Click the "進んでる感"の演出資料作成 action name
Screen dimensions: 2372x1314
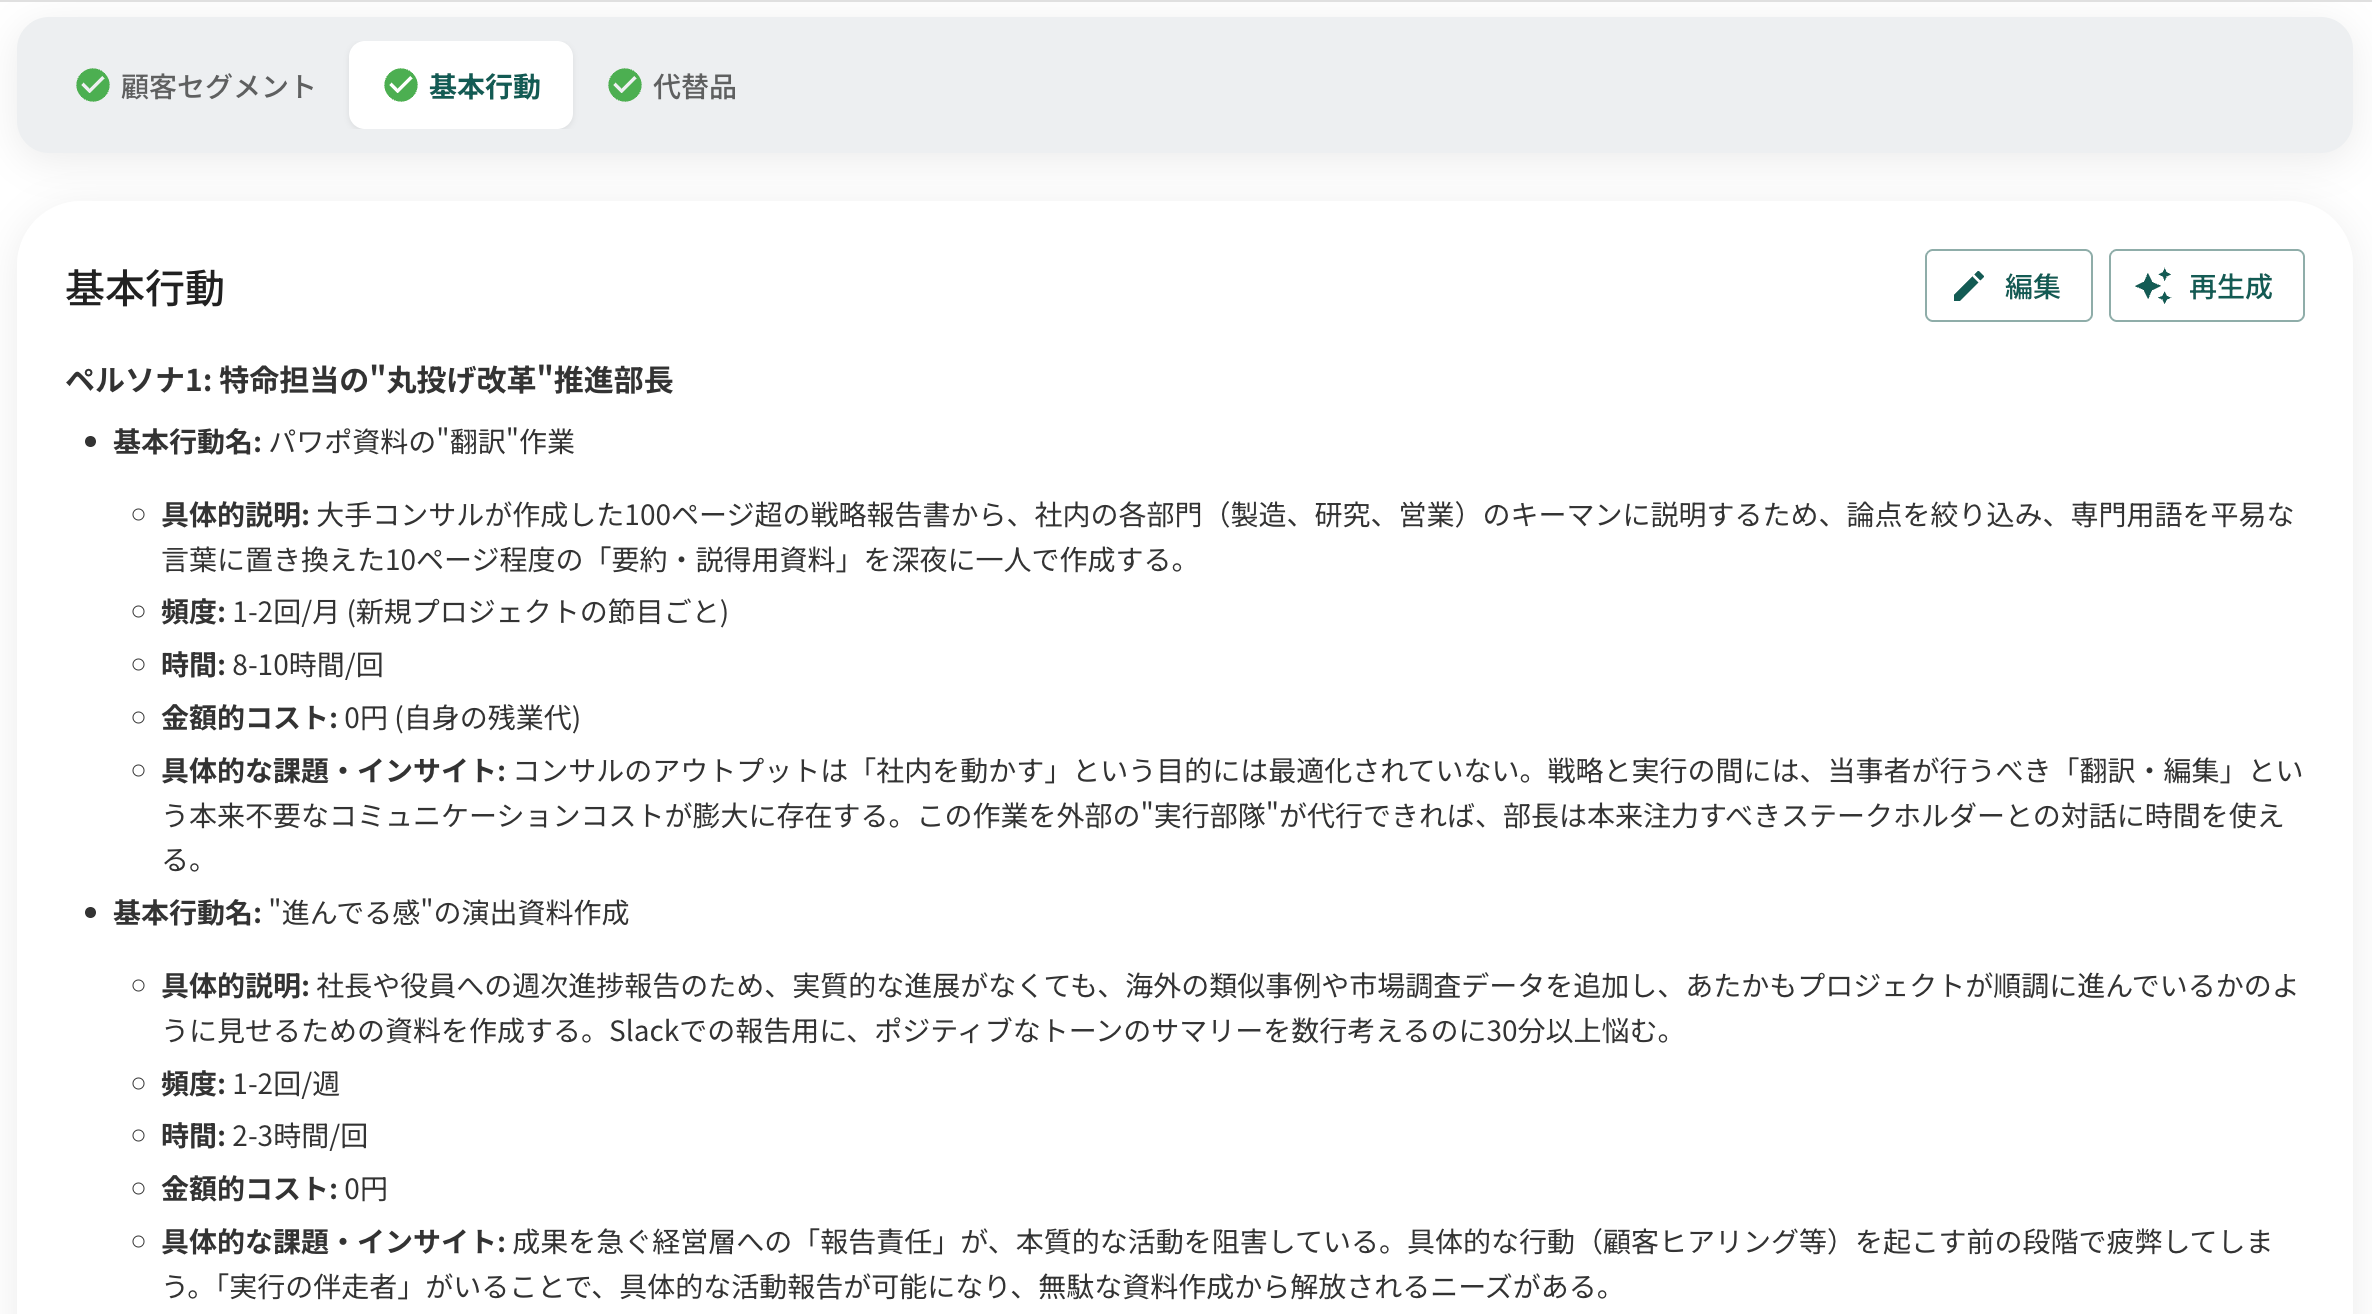click(448, 913)
